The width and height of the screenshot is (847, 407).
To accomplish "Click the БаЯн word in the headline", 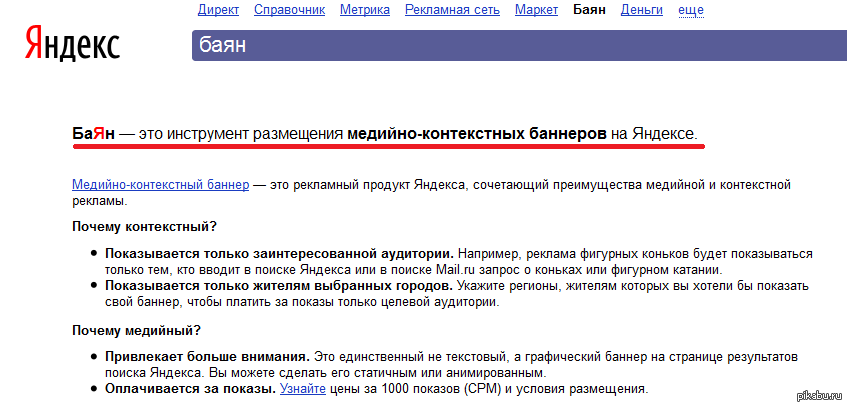I will click(94, 133).
